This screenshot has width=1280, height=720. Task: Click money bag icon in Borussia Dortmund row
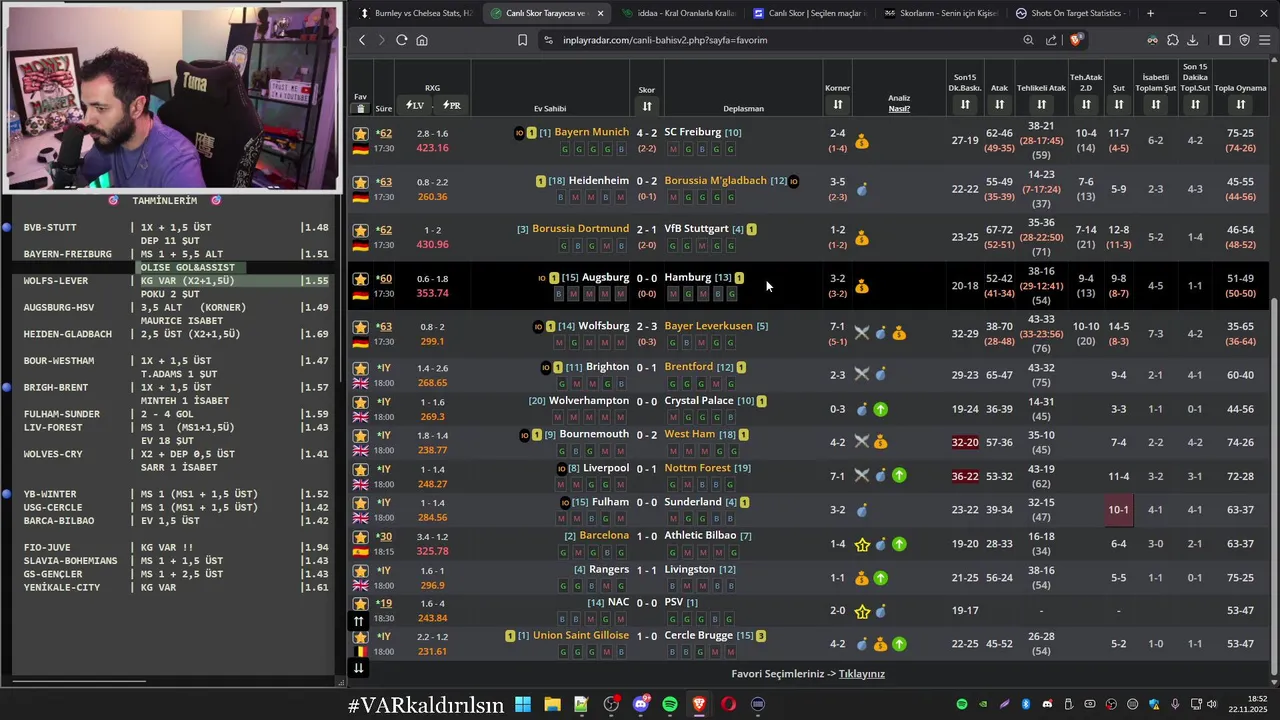[862, 238]
